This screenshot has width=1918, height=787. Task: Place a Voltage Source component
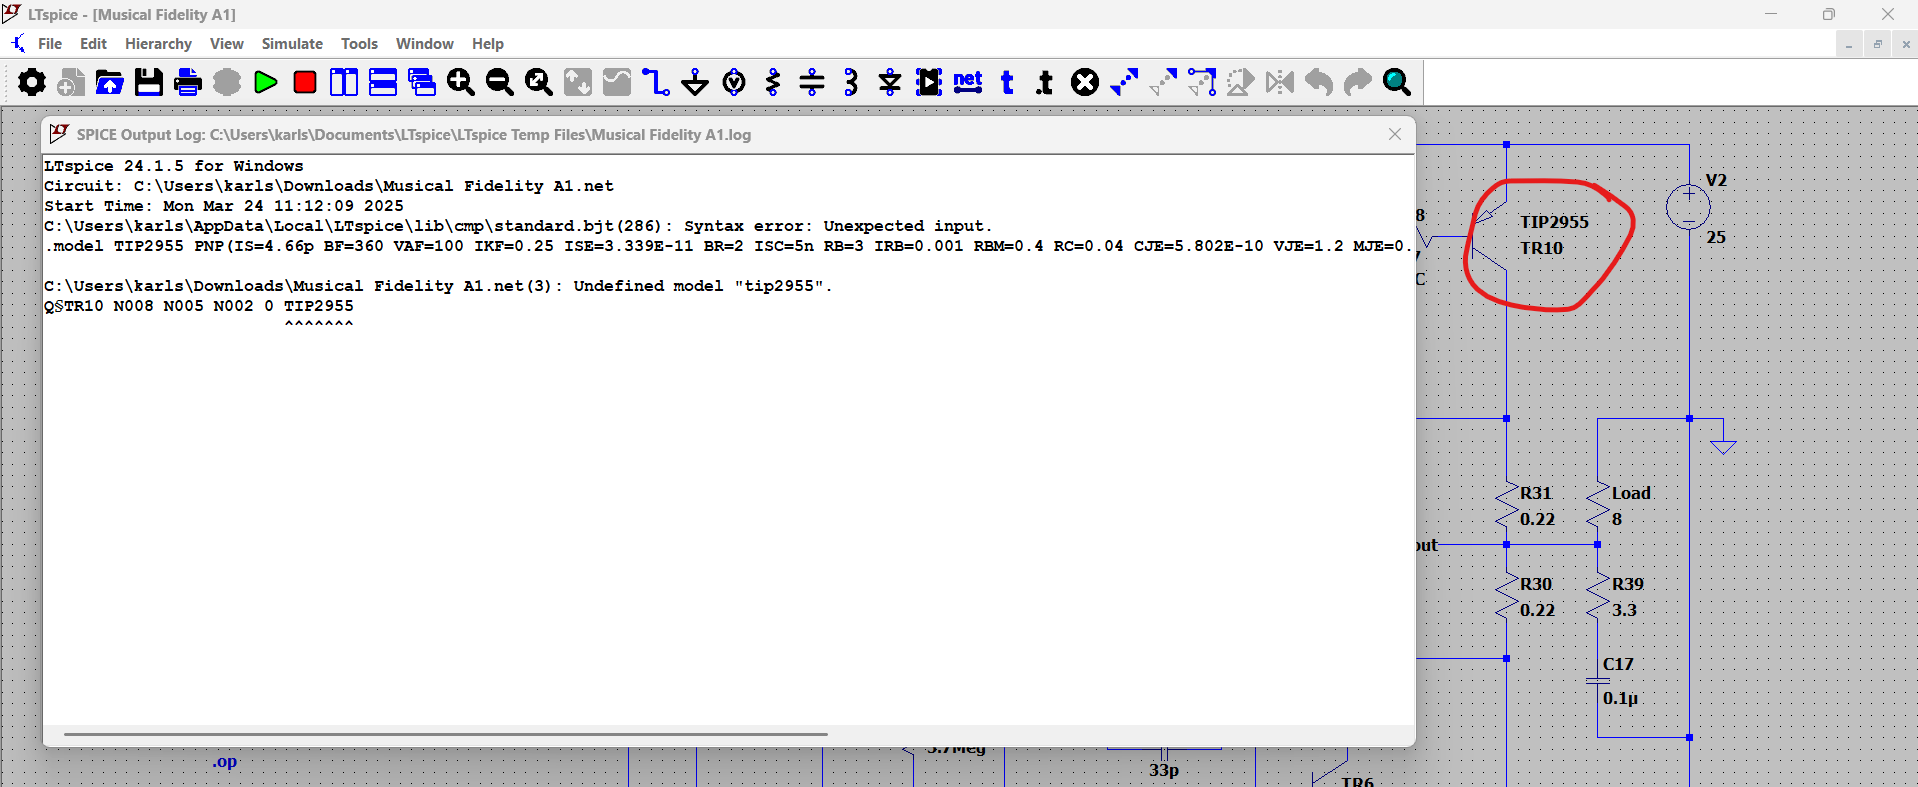coord(734,82)
